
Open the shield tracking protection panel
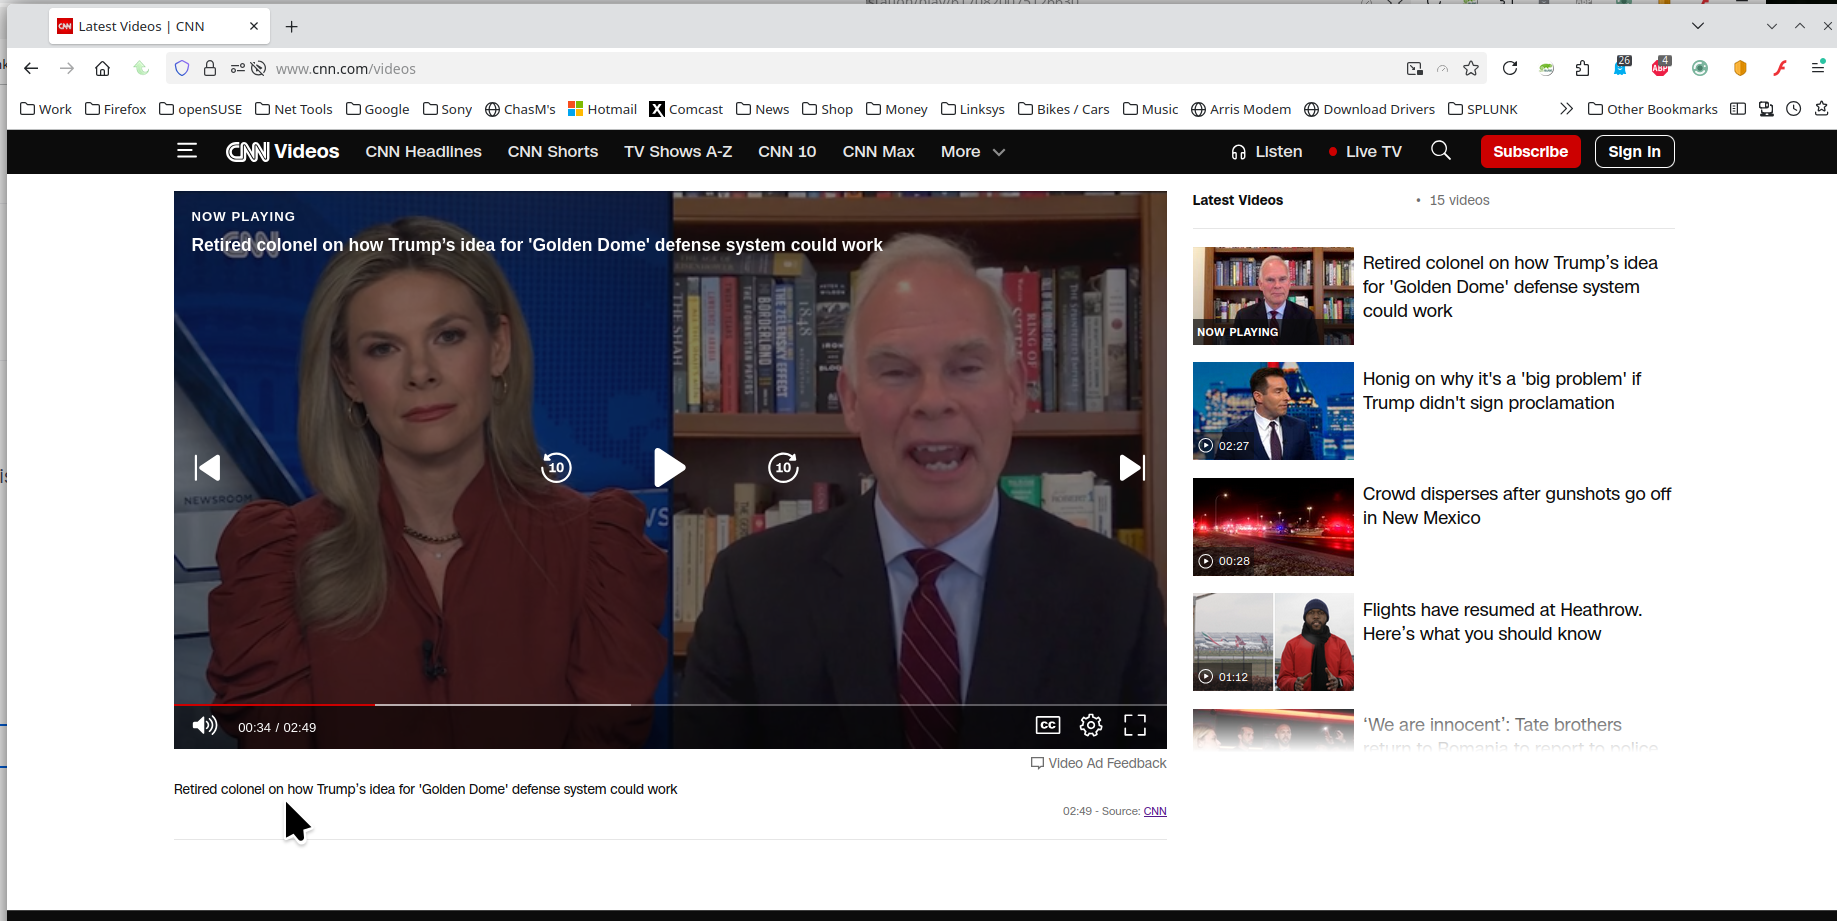pos(182,68)
